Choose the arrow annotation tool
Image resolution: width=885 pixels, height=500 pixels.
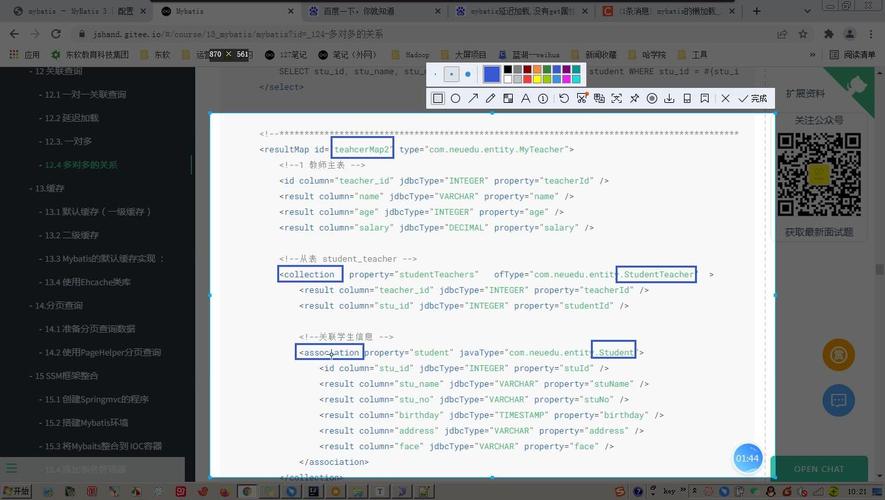pos(473,99)
